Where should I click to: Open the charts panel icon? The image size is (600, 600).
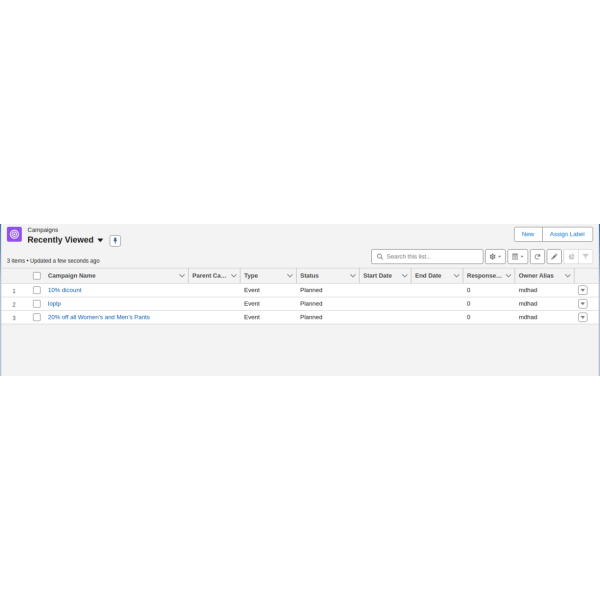click(x=571, y=257)
